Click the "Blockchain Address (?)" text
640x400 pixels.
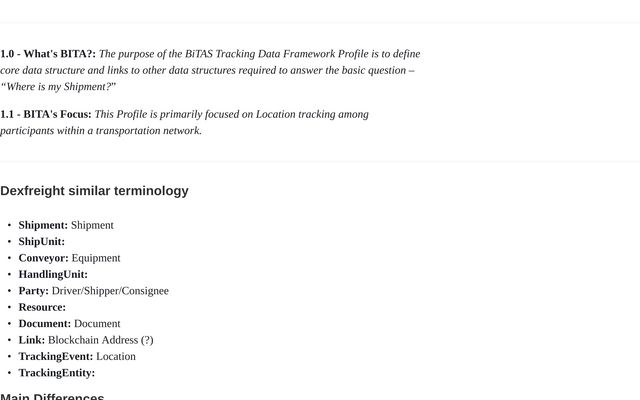point(101,340)
